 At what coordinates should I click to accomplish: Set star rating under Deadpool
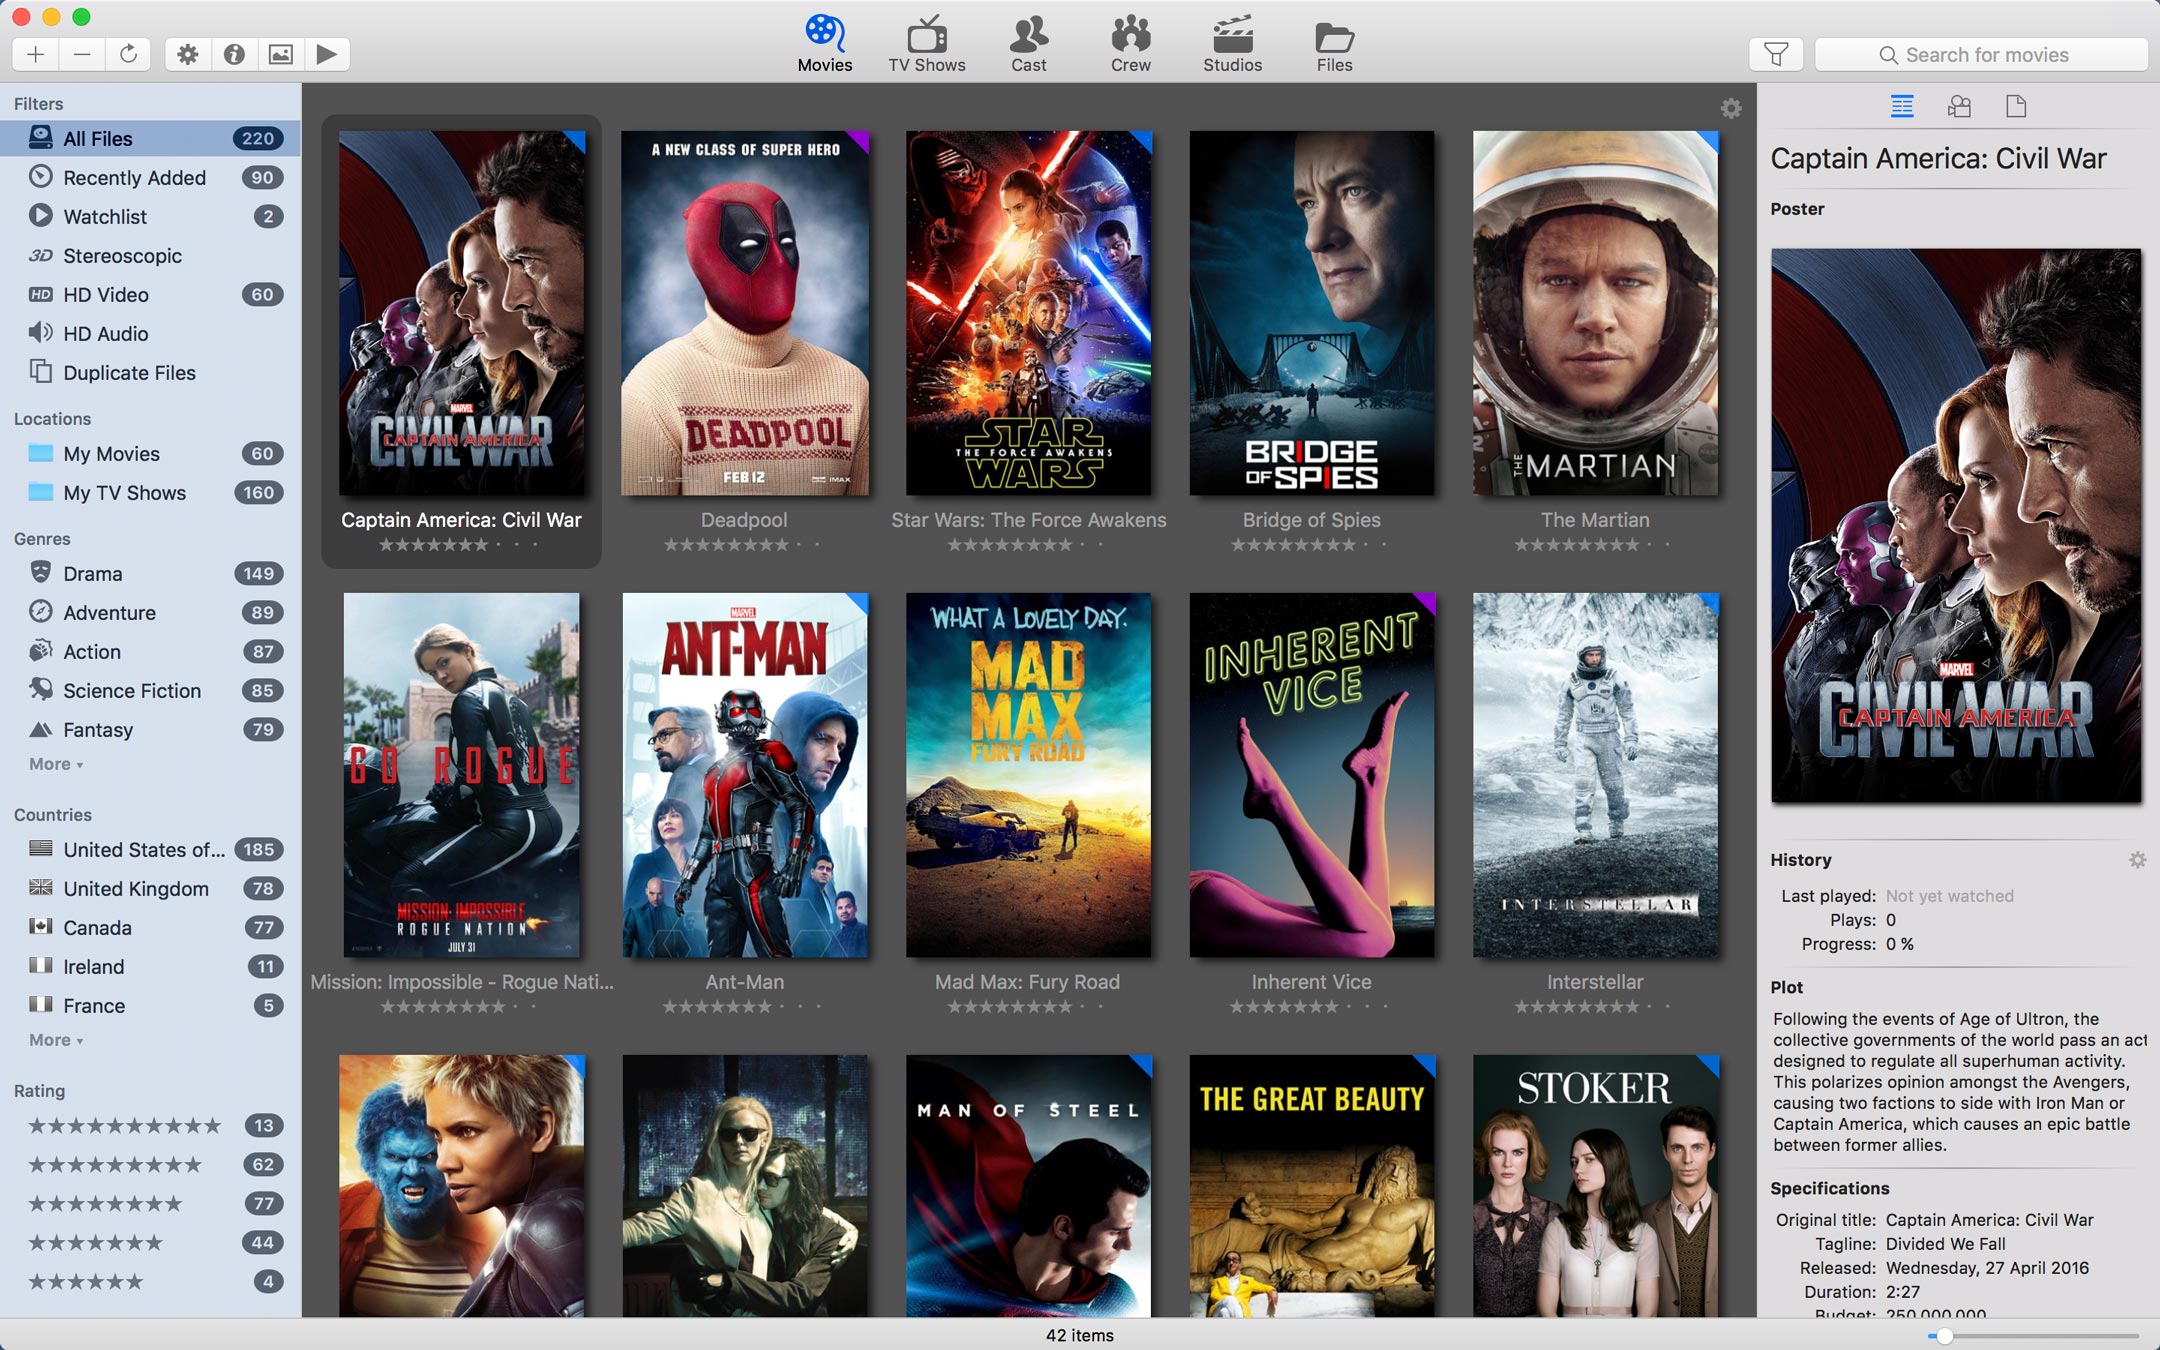[744, 545]
